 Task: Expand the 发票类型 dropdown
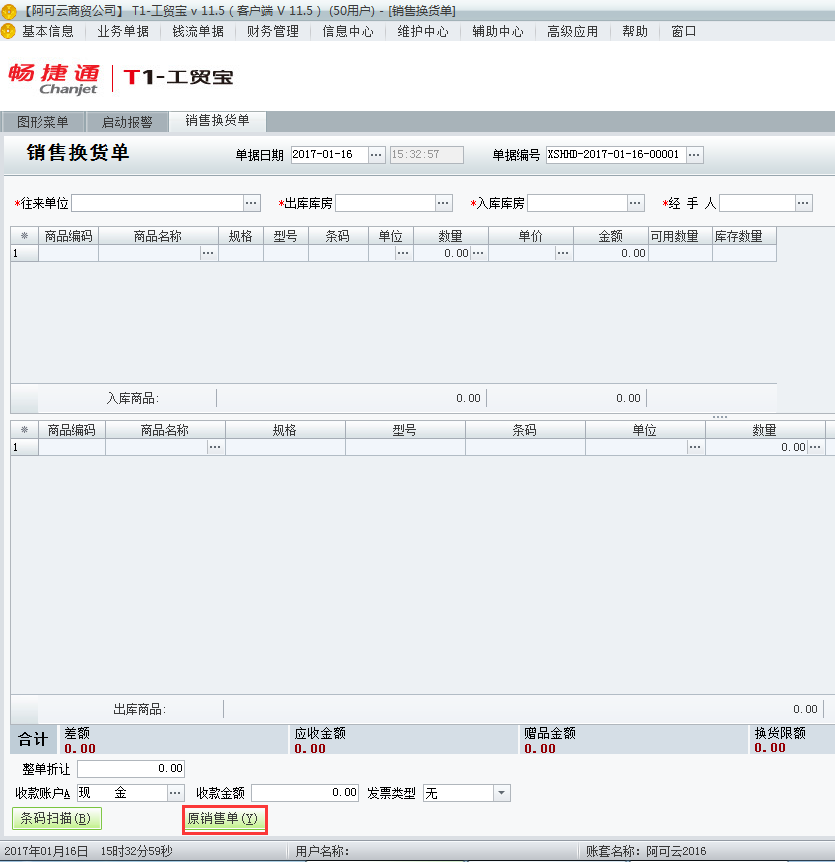[500, 792]
